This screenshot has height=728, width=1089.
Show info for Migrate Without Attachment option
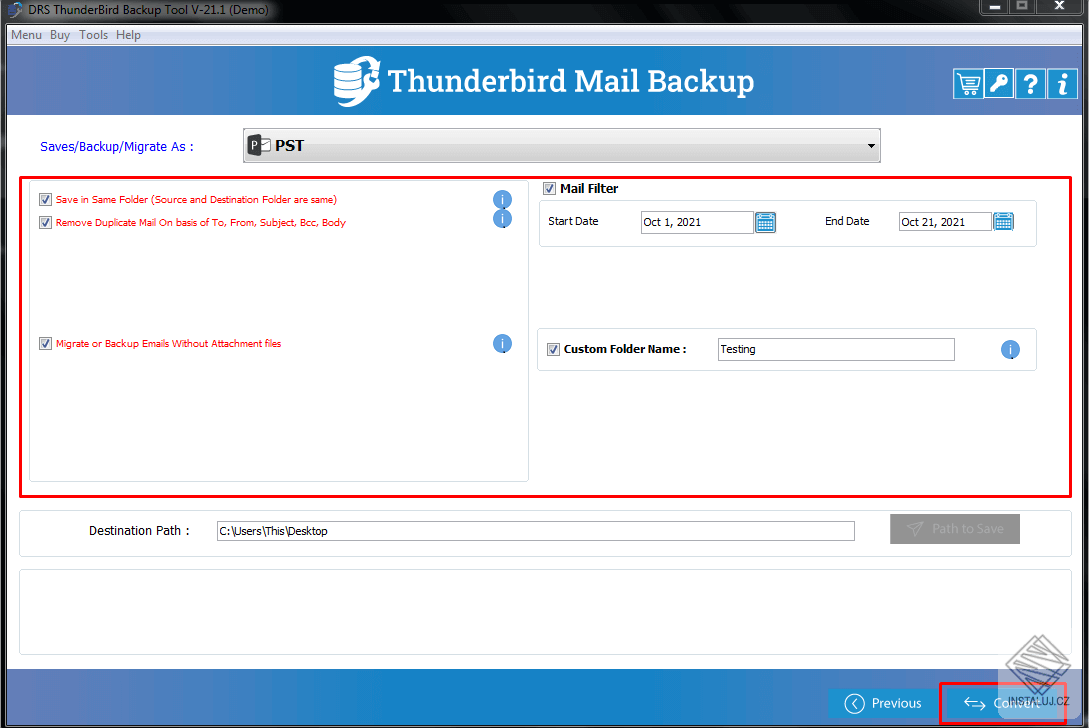pyautogui.click(x=502, y=343)
